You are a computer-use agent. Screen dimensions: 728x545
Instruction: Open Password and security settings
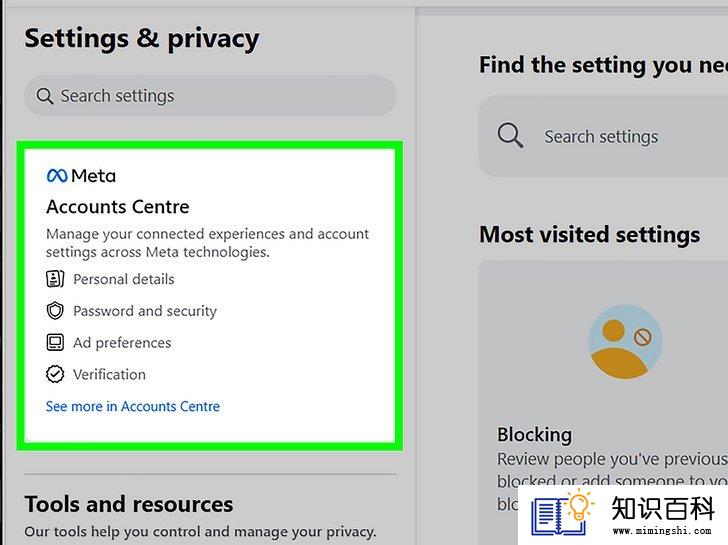131,311
